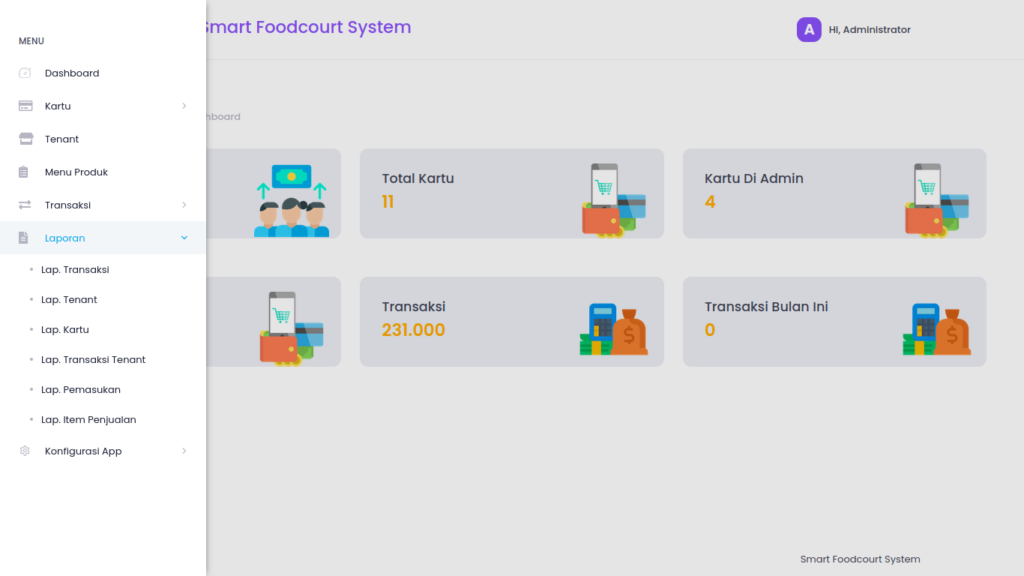Open Lap. Item Penjualan report

pyautogui.click(x=89, y=419)
